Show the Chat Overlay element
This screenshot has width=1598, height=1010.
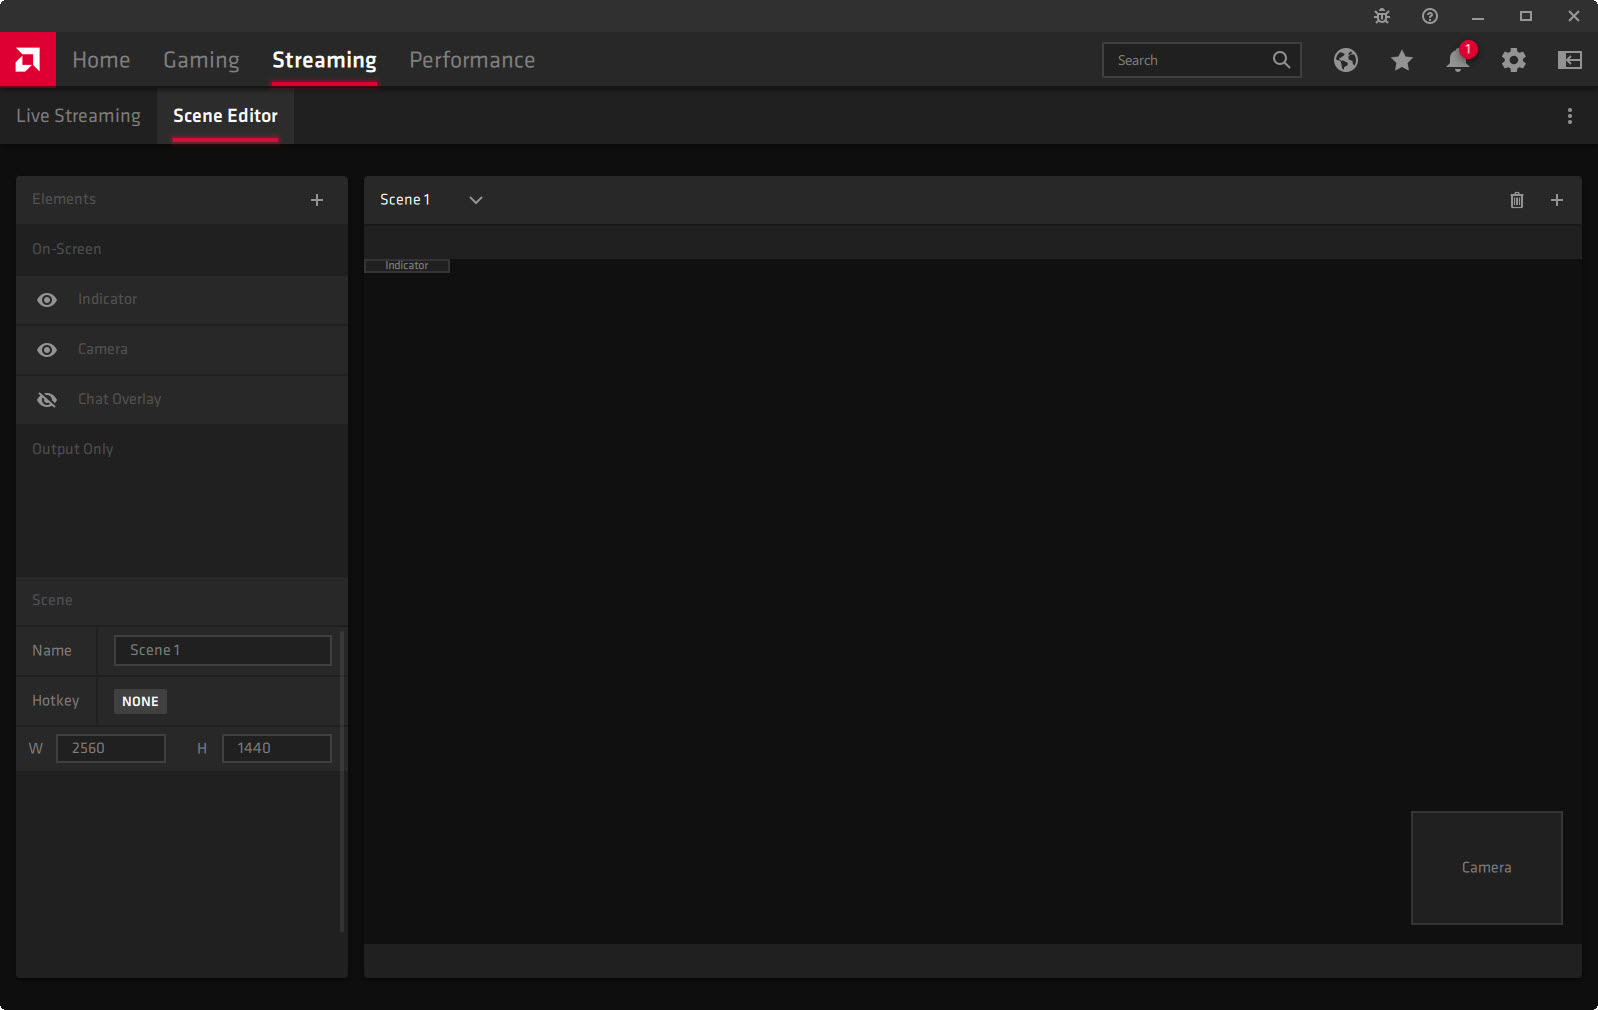pyautogui.click(x=47, y=400)
